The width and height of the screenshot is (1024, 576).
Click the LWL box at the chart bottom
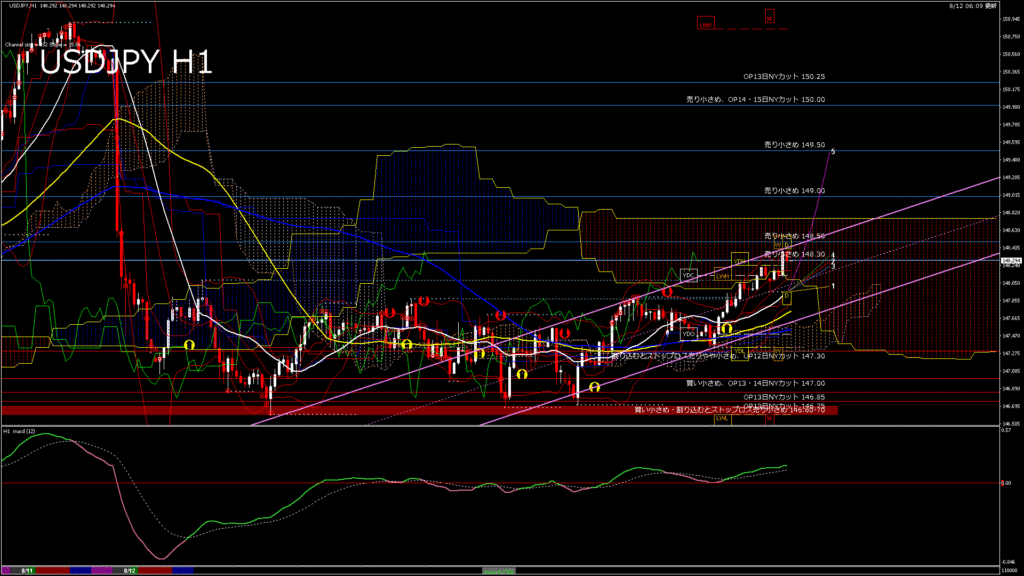(721, 418)
